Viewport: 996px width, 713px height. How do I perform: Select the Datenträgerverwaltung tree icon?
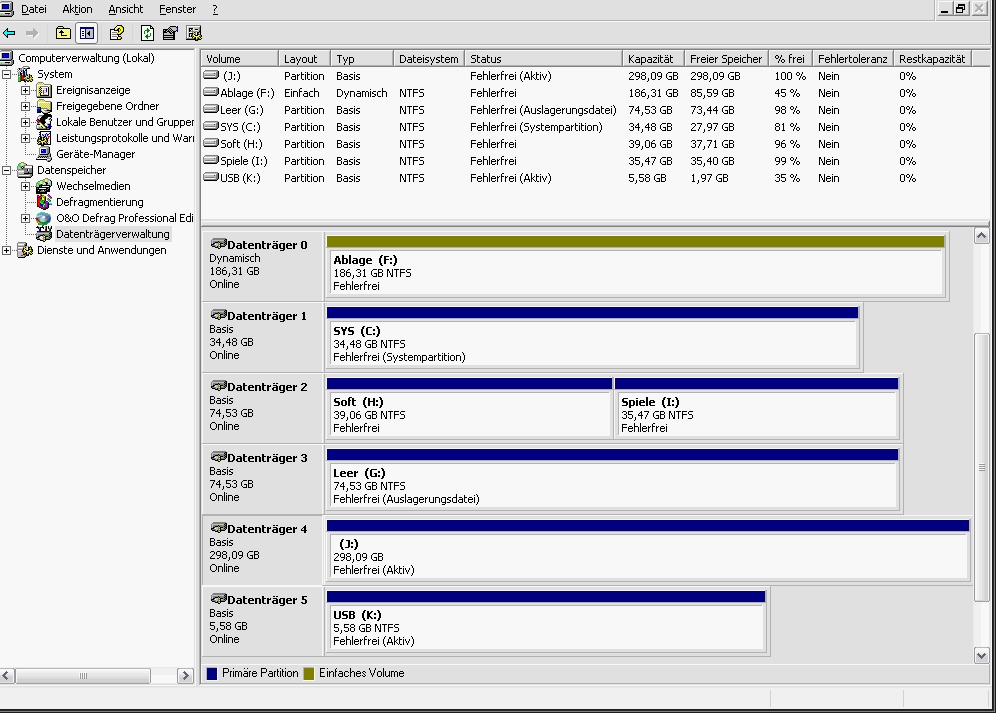click(44, 234)
